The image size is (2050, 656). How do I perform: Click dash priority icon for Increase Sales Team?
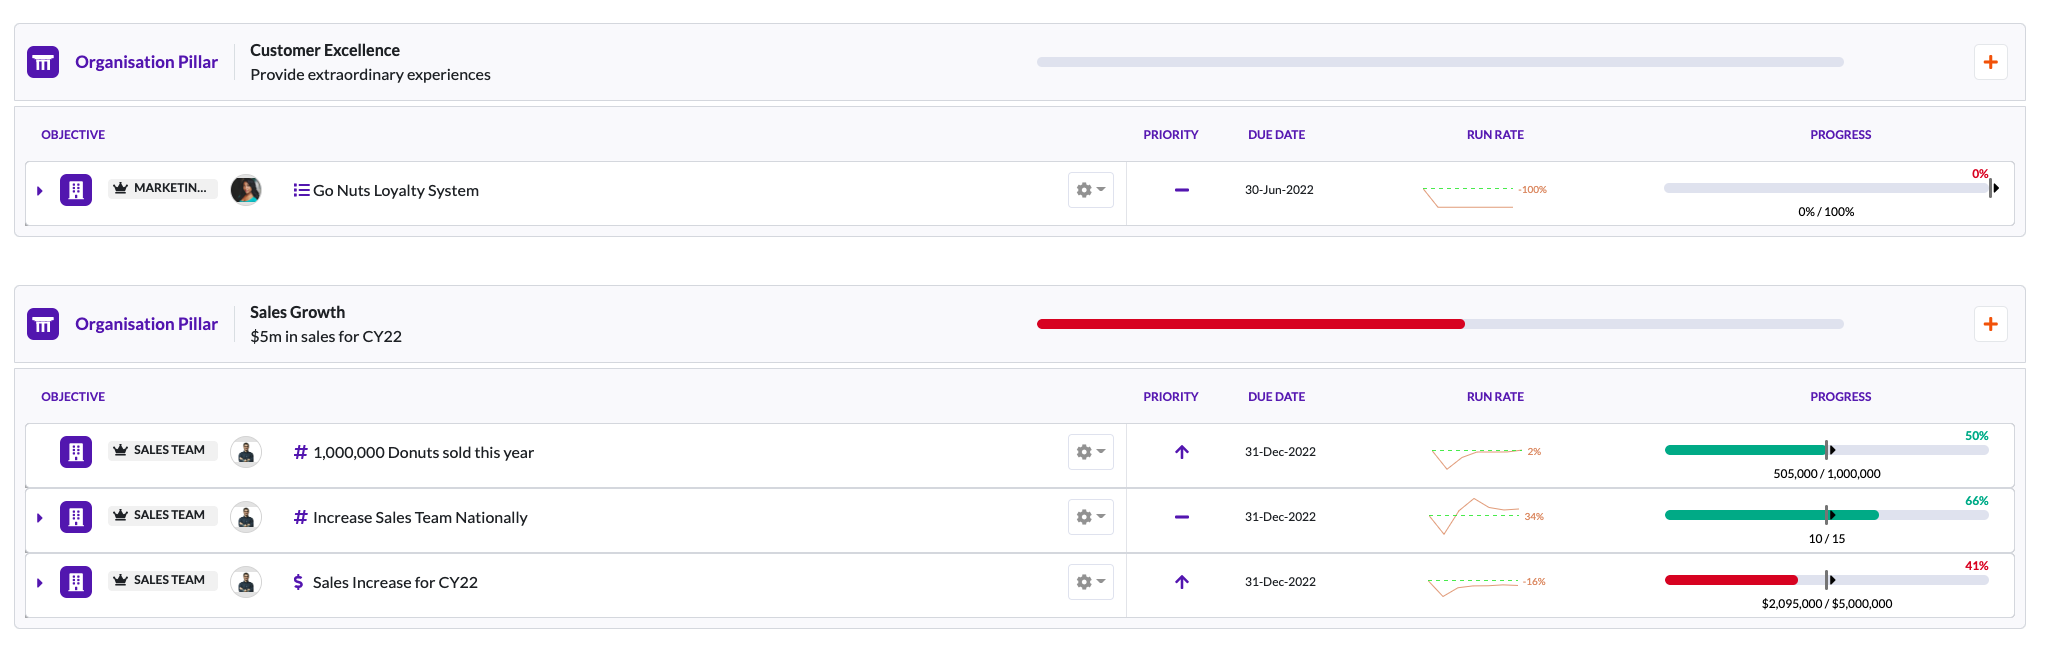(1182, 517)
